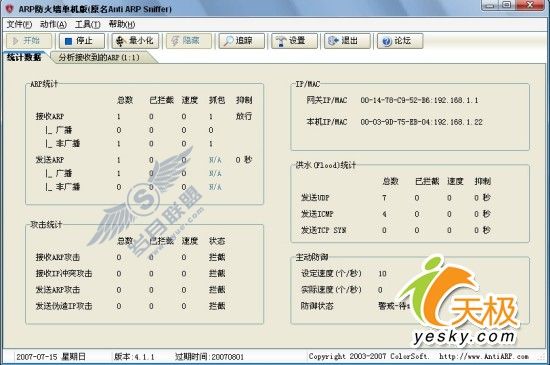Switch to the 分析接收到的ARP (1:1) tab
This screenshot has width=550, height=365.
click(x=99, y=58)
